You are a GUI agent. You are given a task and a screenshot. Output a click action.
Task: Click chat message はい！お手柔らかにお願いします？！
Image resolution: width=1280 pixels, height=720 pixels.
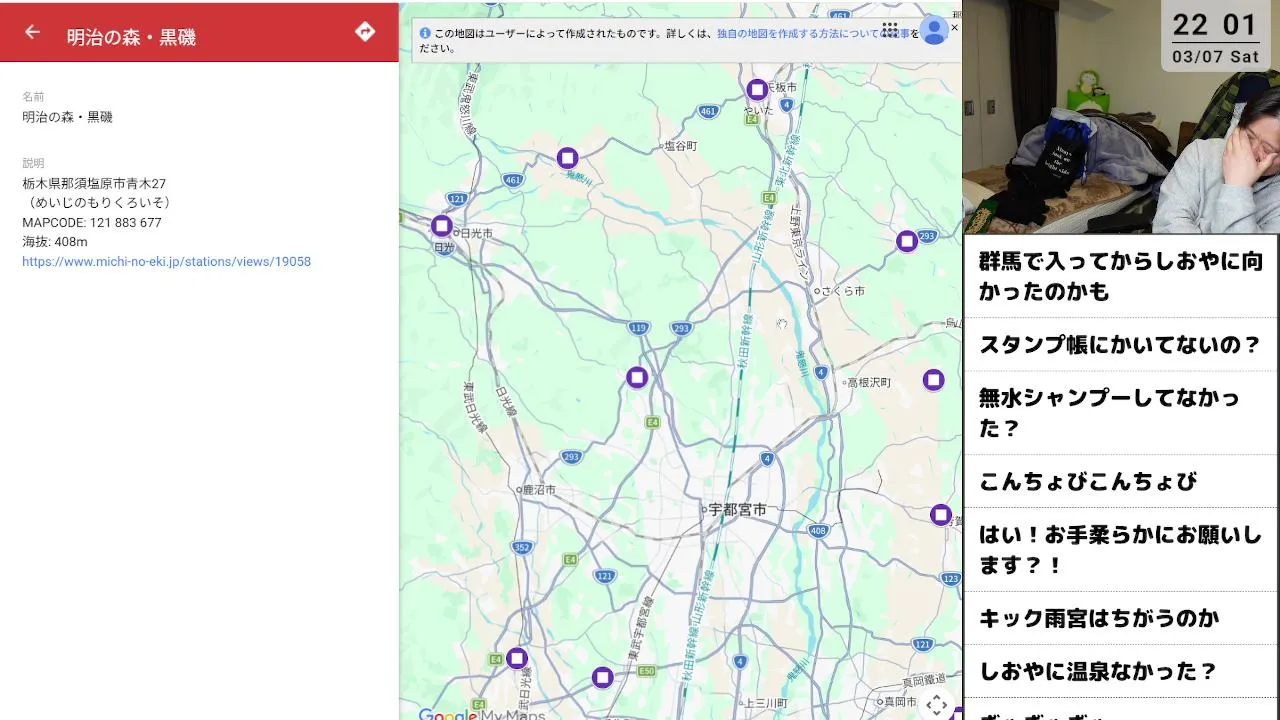(1121, 550)
